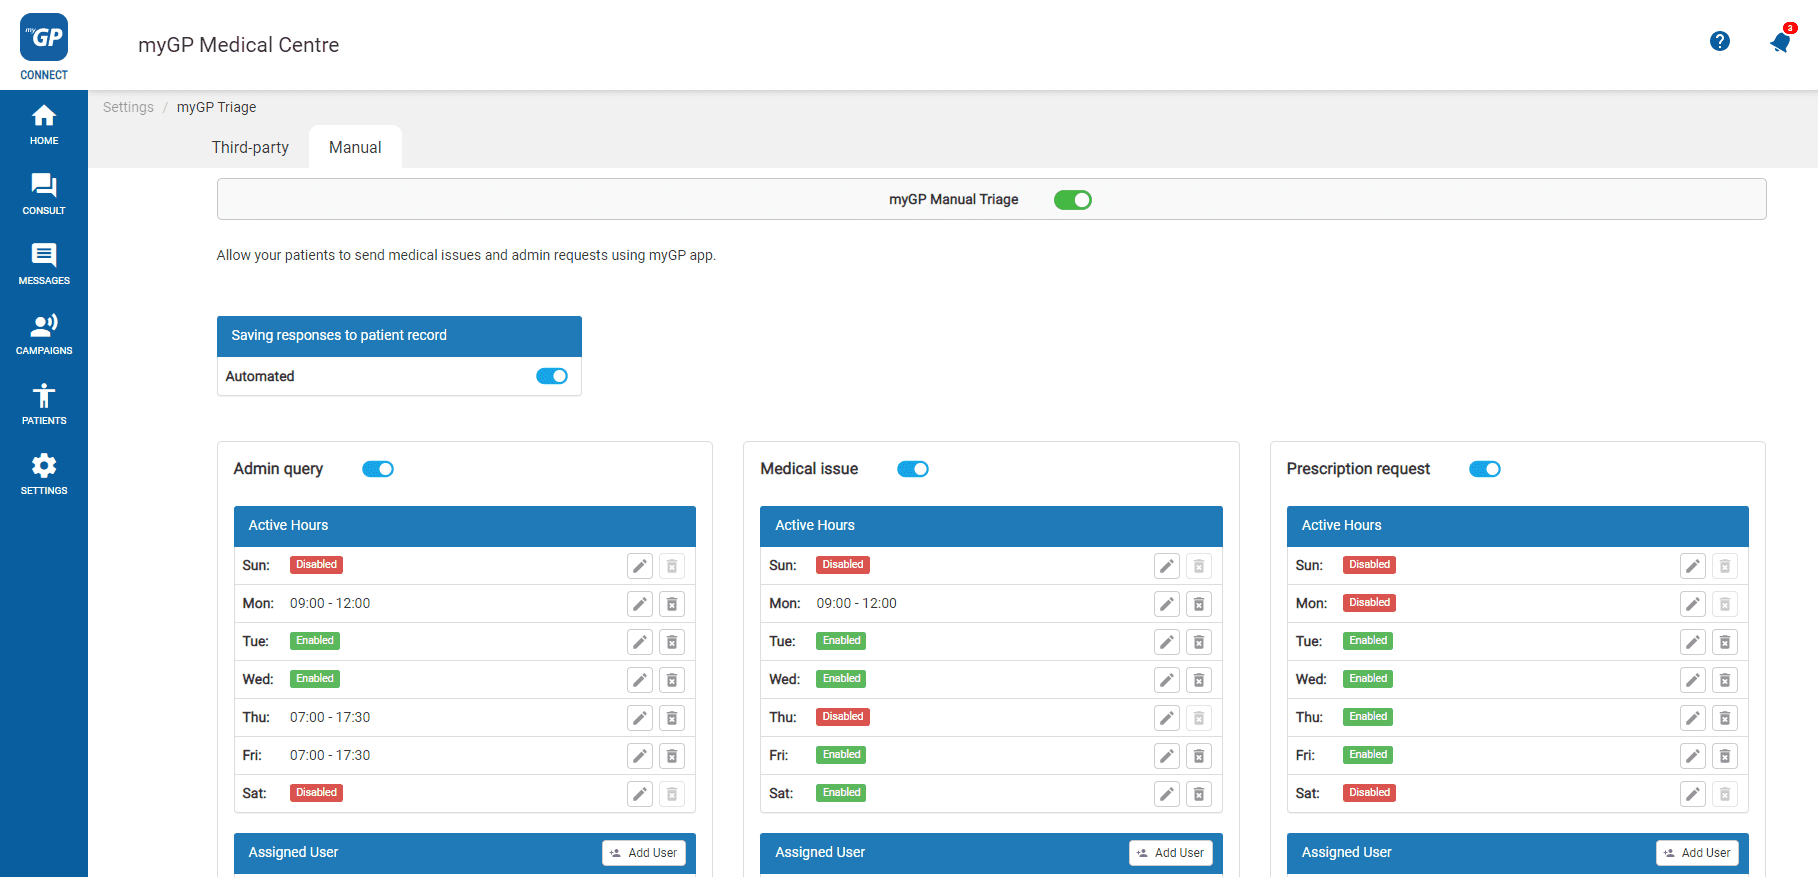Edit Medical issue Wednesday hours
Viewport: 1818px width, 877px height.
[1167, 680]
